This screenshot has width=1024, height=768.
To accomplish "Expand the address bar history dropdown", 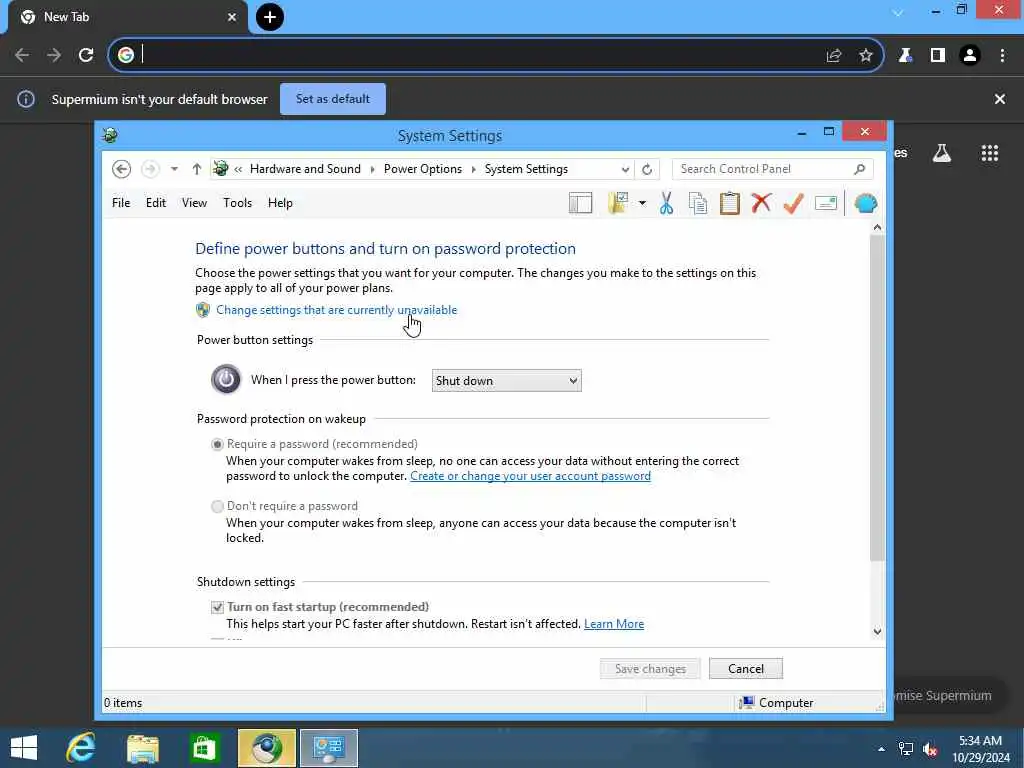I will coord(625,169).
